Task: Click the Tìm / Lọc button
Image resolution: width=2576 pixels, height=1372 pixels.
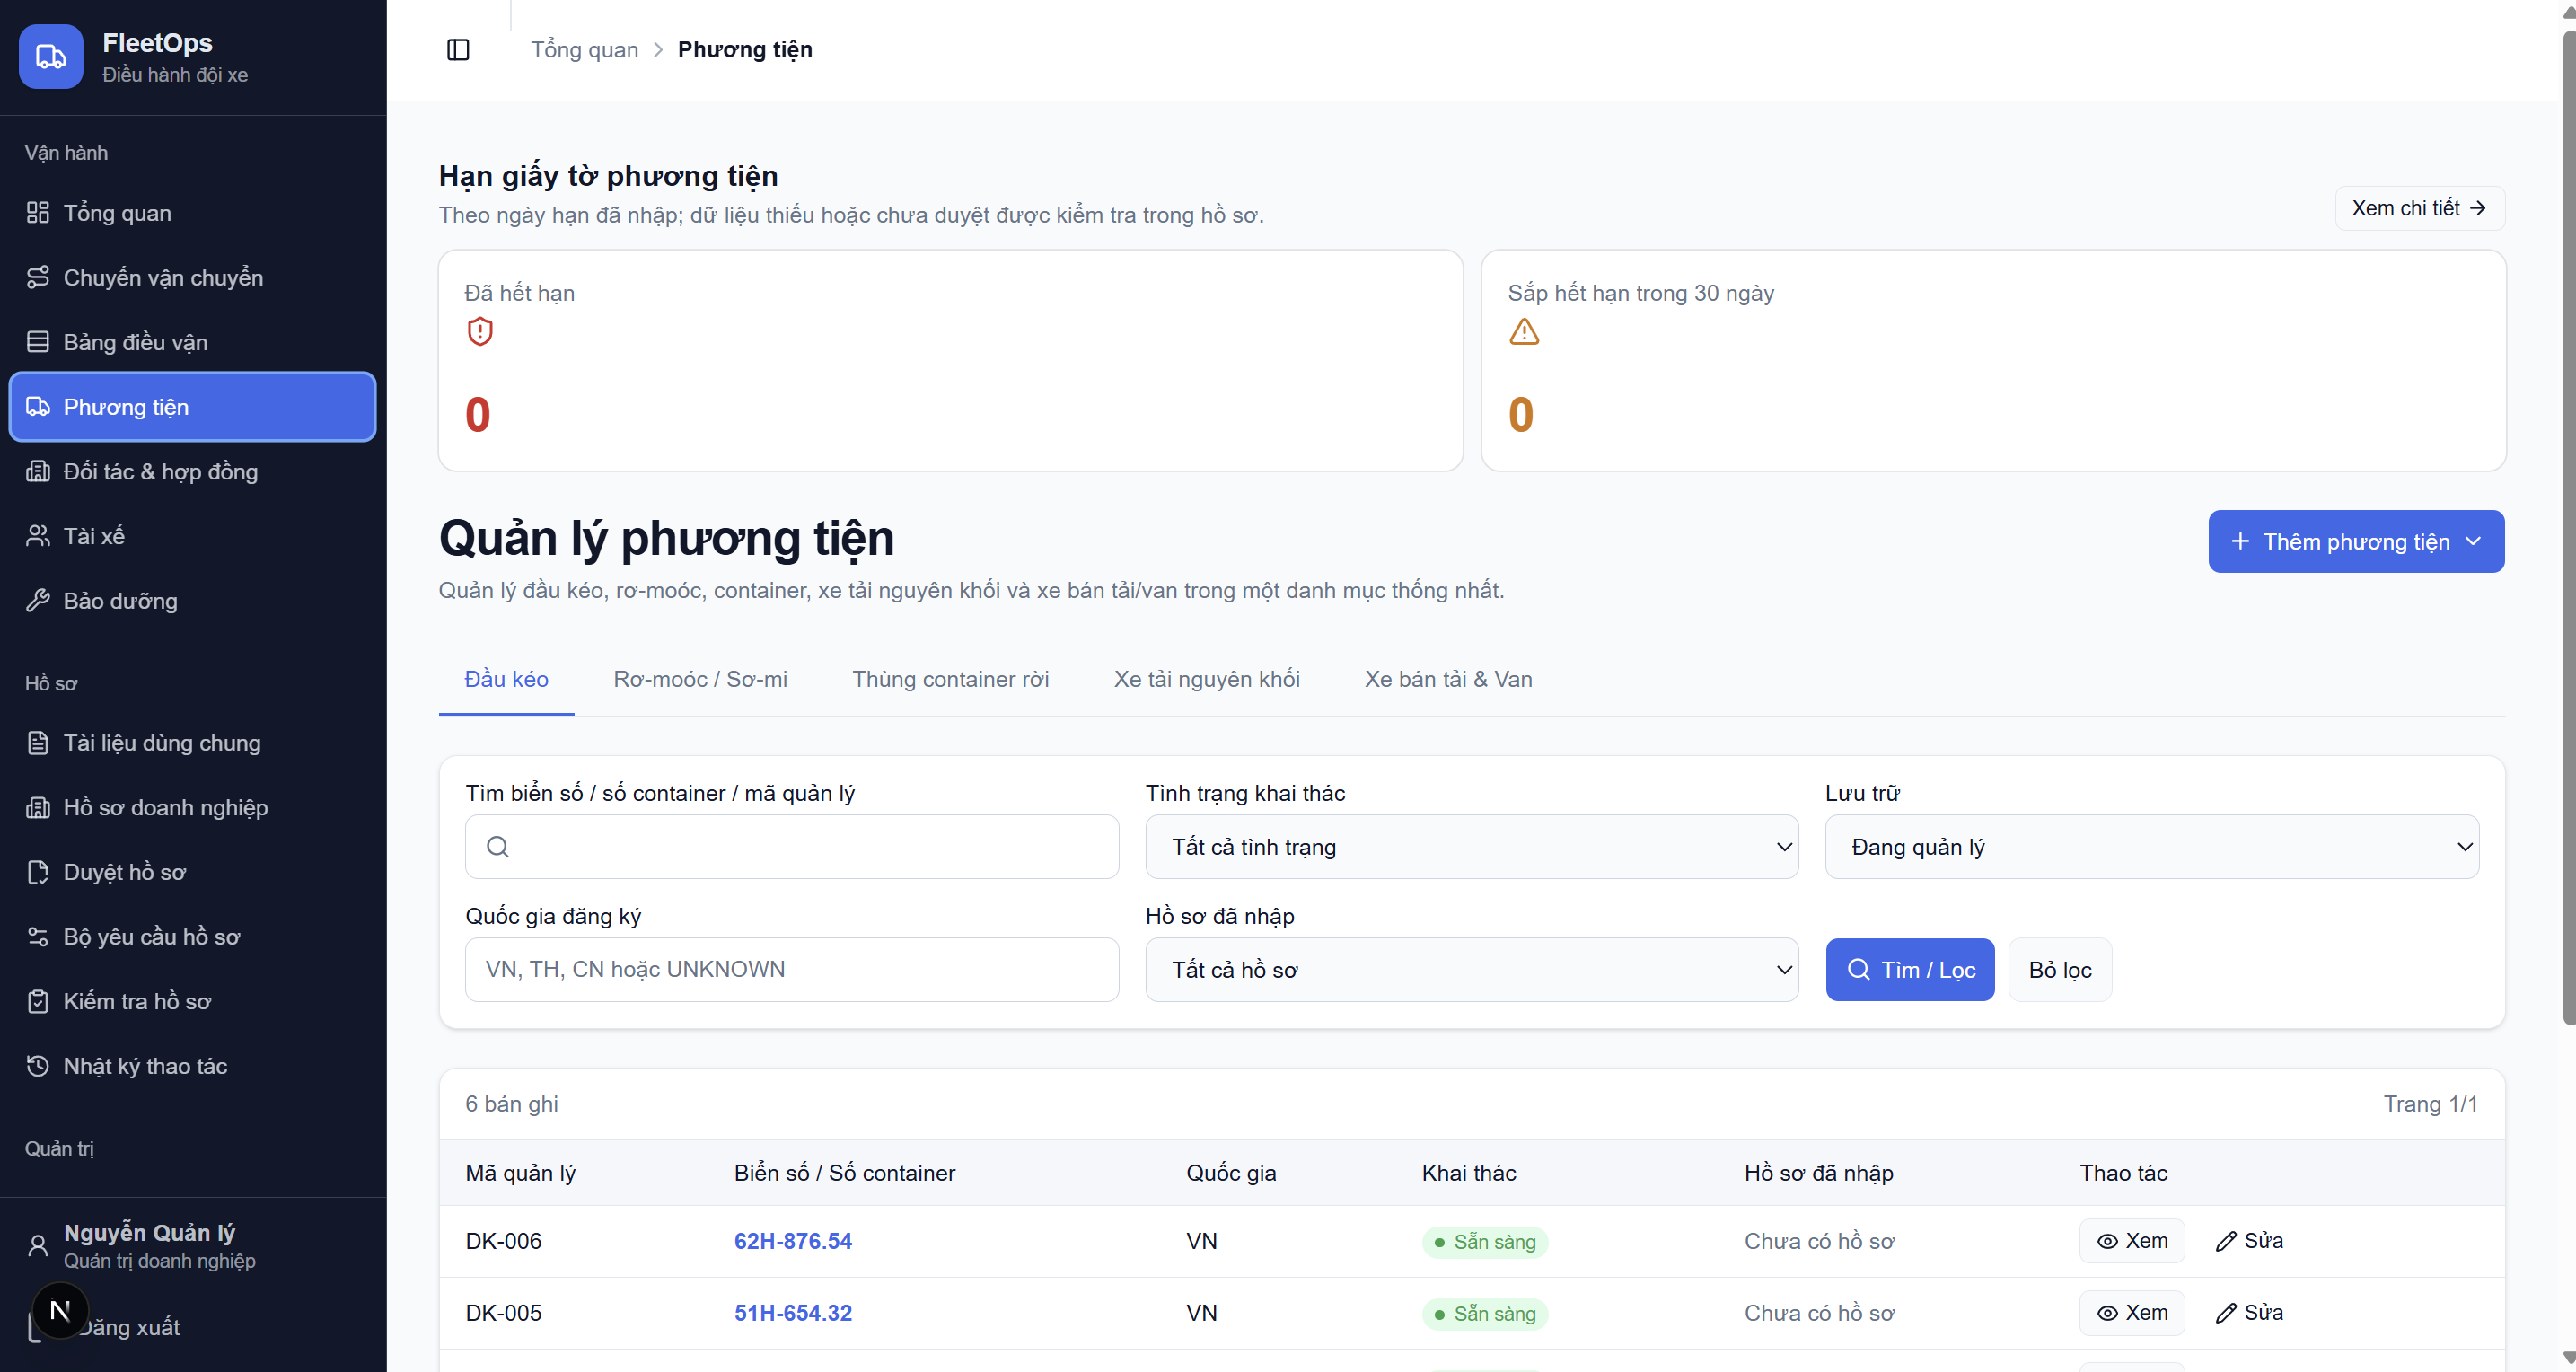Action: tap(1910, 969)
